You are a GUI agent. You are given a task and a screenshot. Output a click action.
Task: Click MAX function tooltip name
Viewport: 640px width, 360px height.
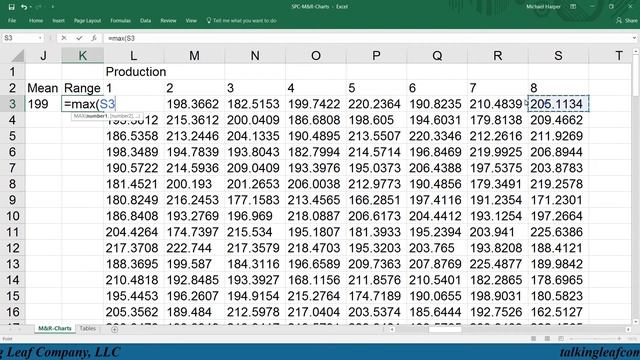pyautogui.click(x=79, y=116)
